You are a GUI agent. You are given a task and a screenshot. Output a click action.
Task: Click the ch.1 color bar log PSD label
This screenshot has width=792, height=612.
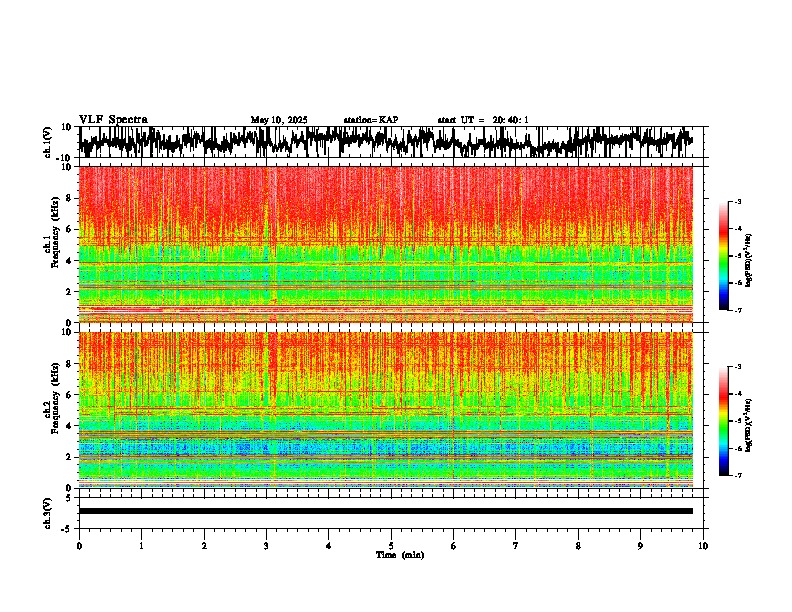(x=749, y=260)
